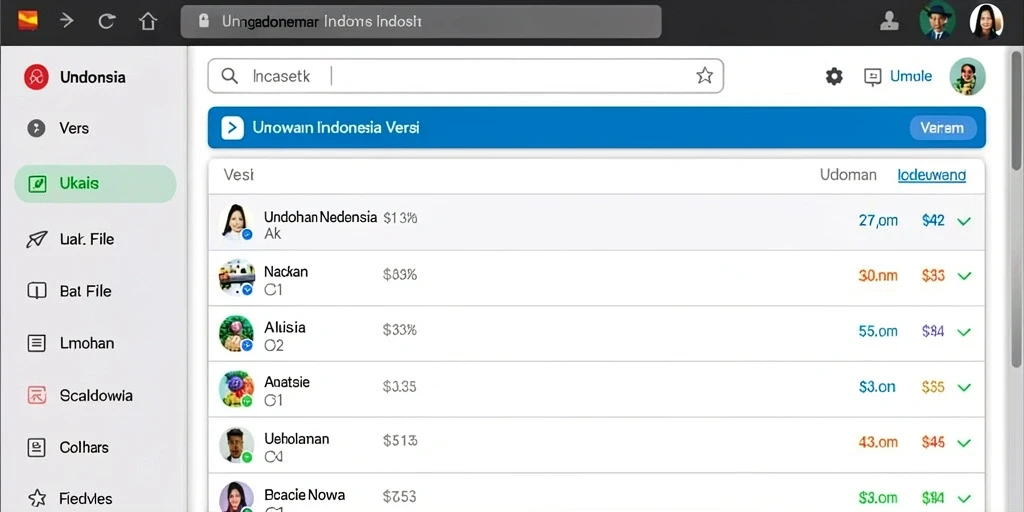
Task: Click the red-yellow app icon in browser bar
Action: pyautogui.click(x=27, y=21)
